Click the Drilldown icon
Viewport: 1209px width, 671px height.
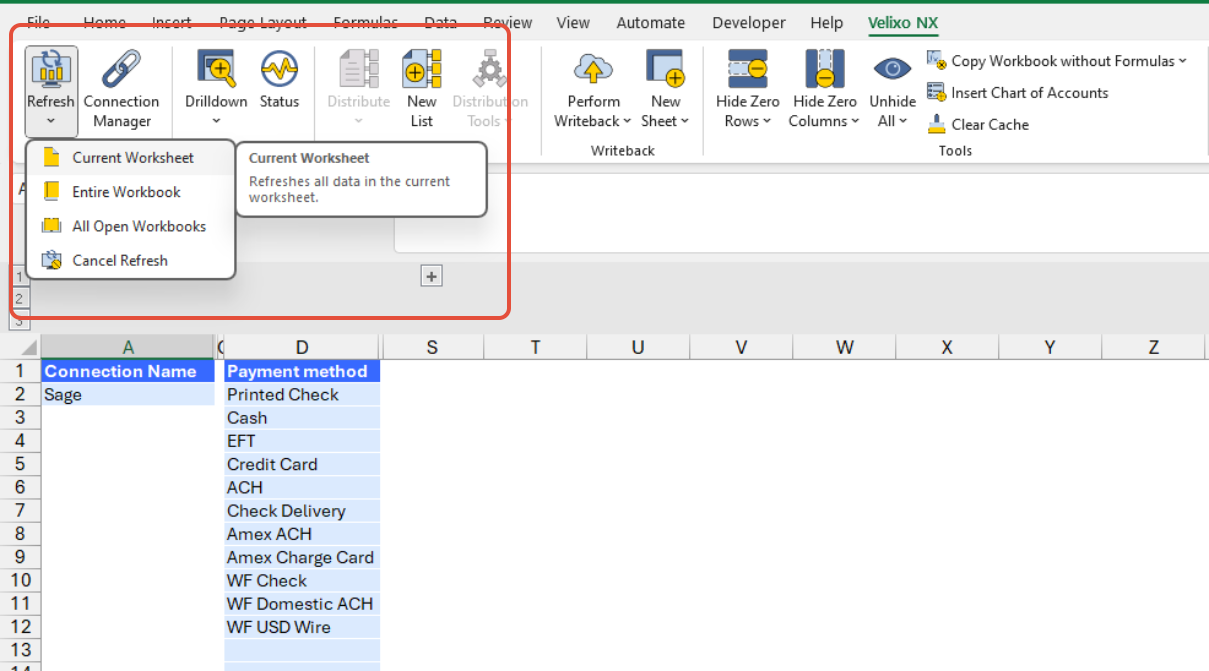click(216, 69)
